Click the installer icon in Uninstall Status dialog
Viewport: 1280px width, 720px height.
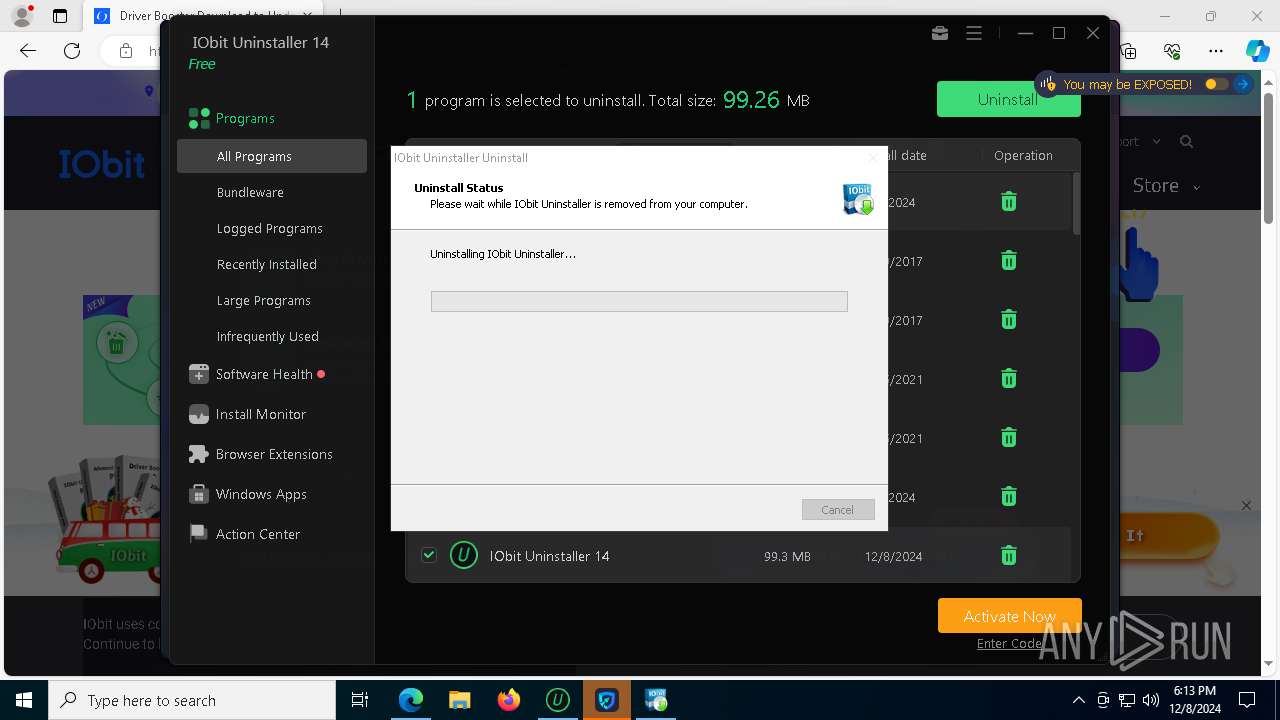[858, 199]
